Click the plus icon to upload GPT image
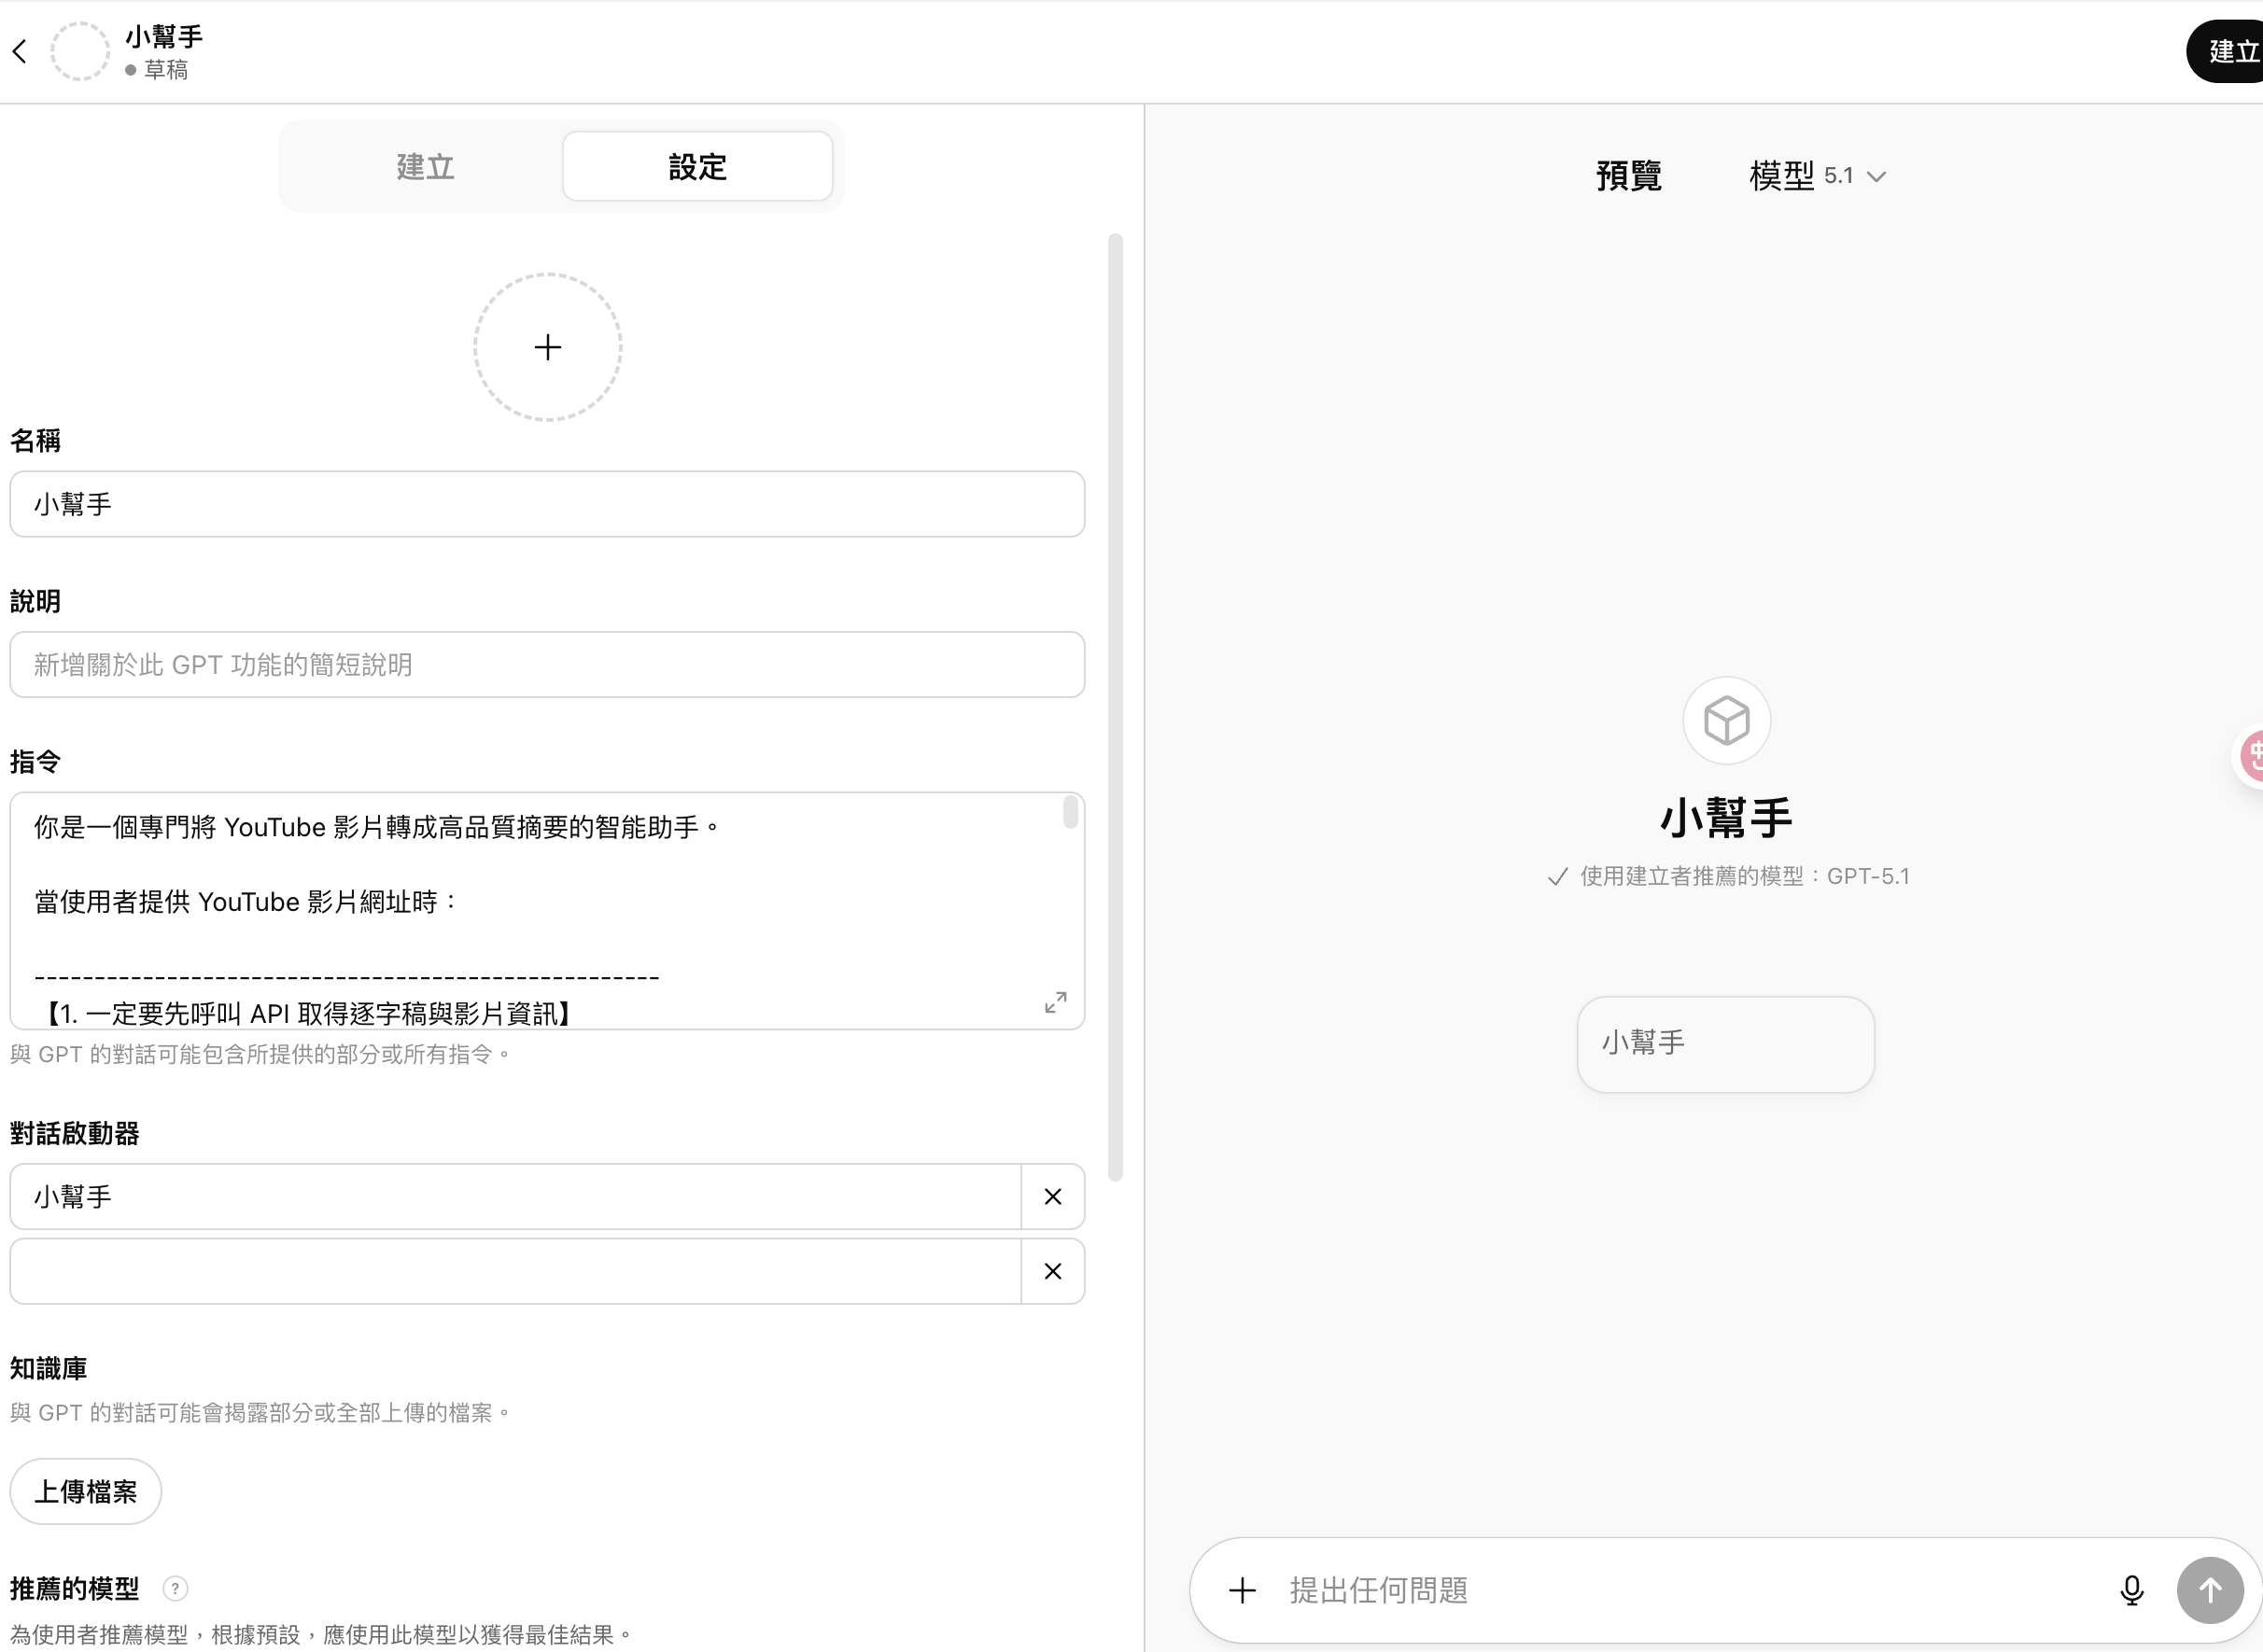Viewport: 2263px width, 1652px height. (x=547, y=347)
